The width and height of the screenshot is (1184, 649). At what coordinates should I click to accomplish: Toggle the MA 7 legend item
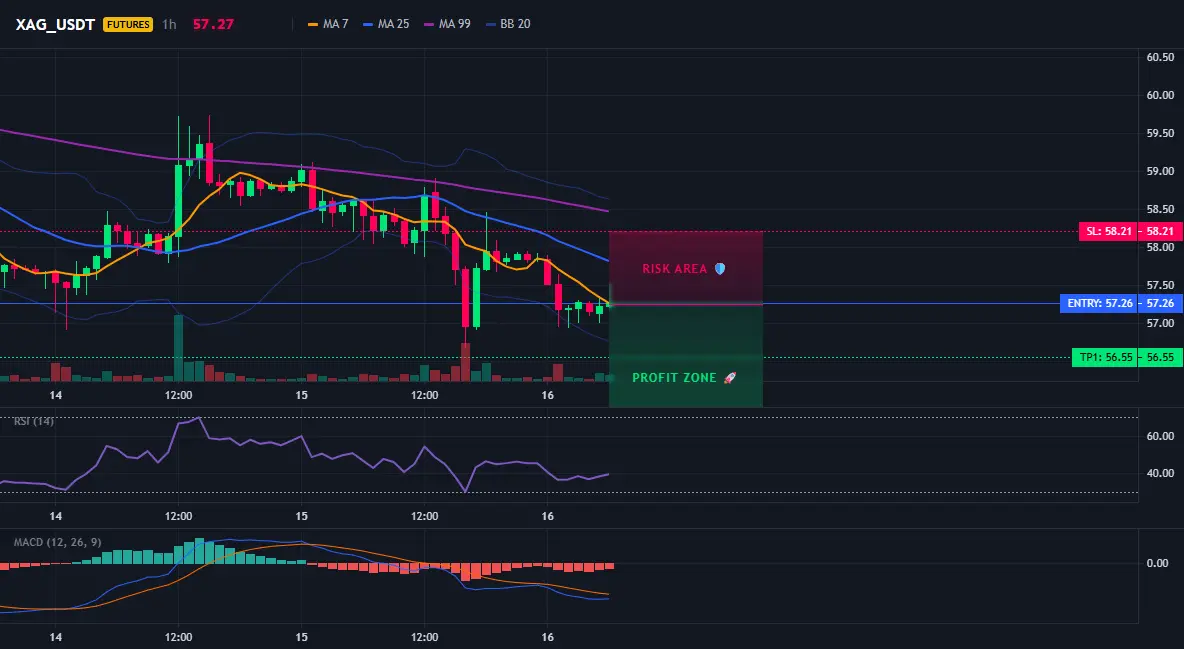[328, 24]
